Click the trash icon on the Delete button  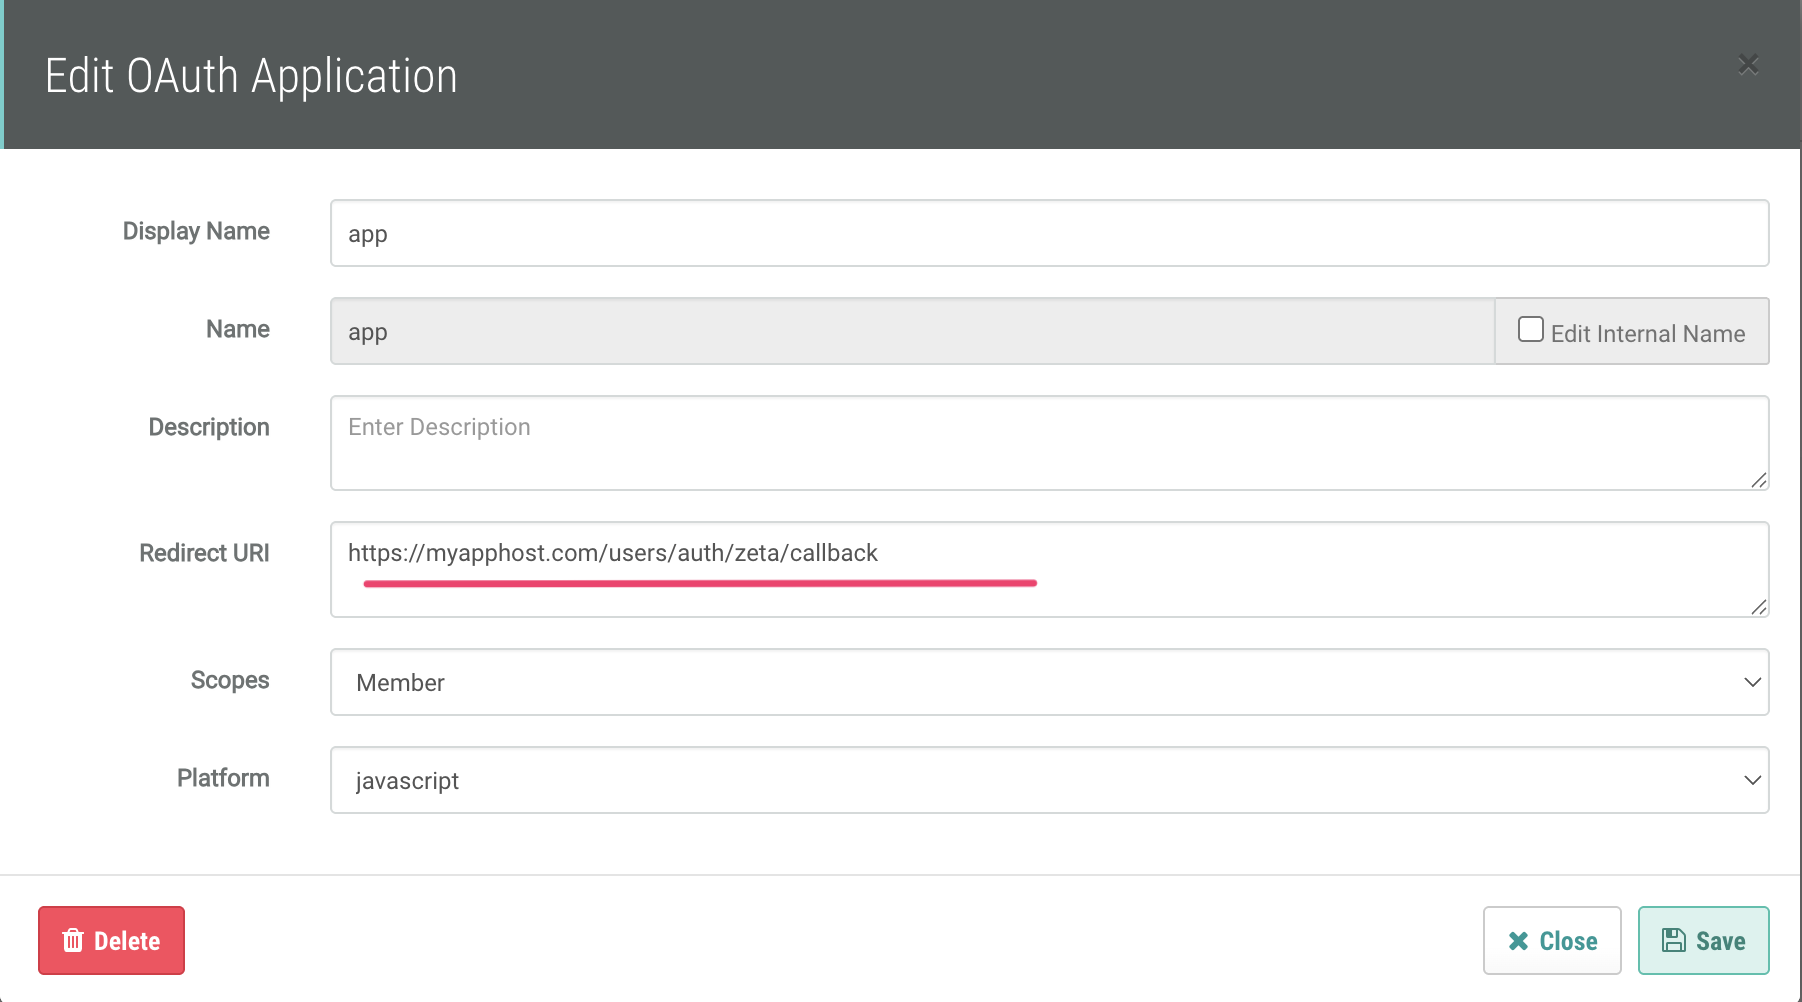pos(72,940)
